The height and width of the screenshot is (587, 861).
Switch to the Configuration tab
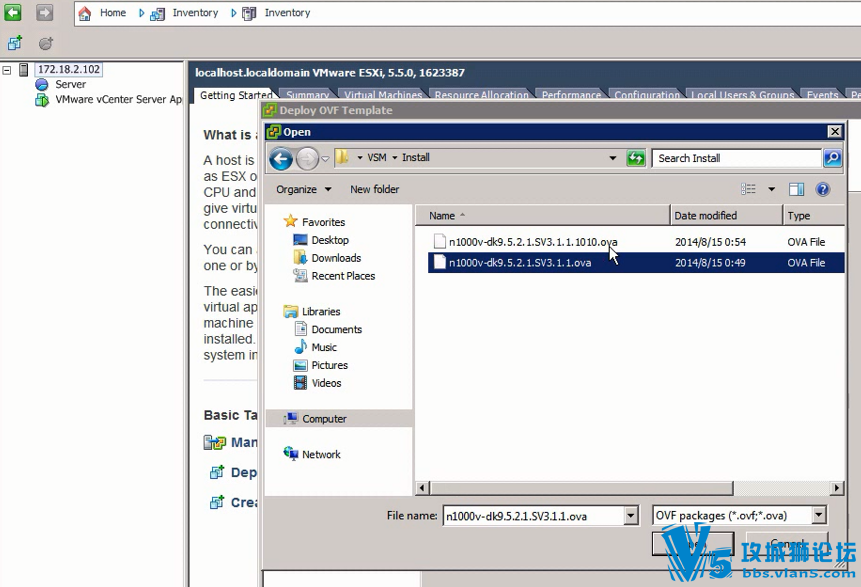pyautogui.click(x=647, y=96)
